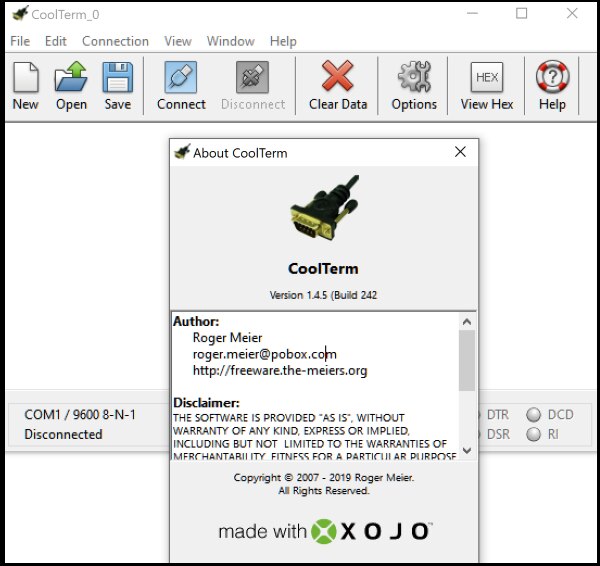Click the Author: heading
This screenshot has height=566, width=600.
coord(196,321)
